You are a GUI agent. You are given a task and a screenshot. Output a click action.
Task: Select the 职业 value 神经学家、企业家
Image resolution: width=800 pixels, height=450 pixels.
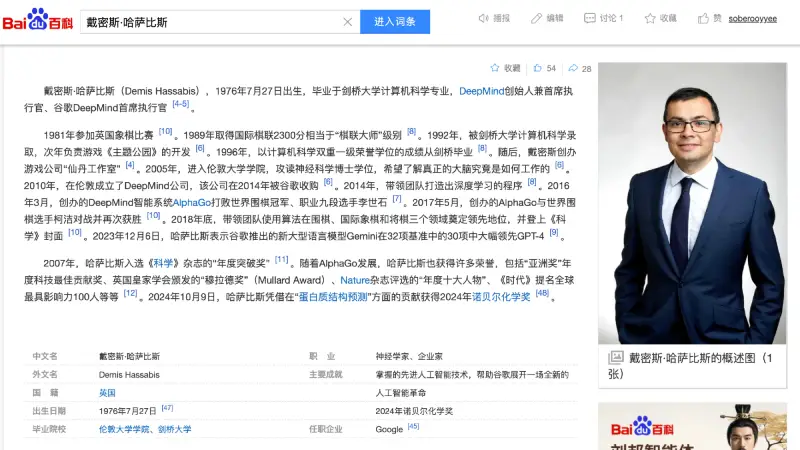coord(409,357)
